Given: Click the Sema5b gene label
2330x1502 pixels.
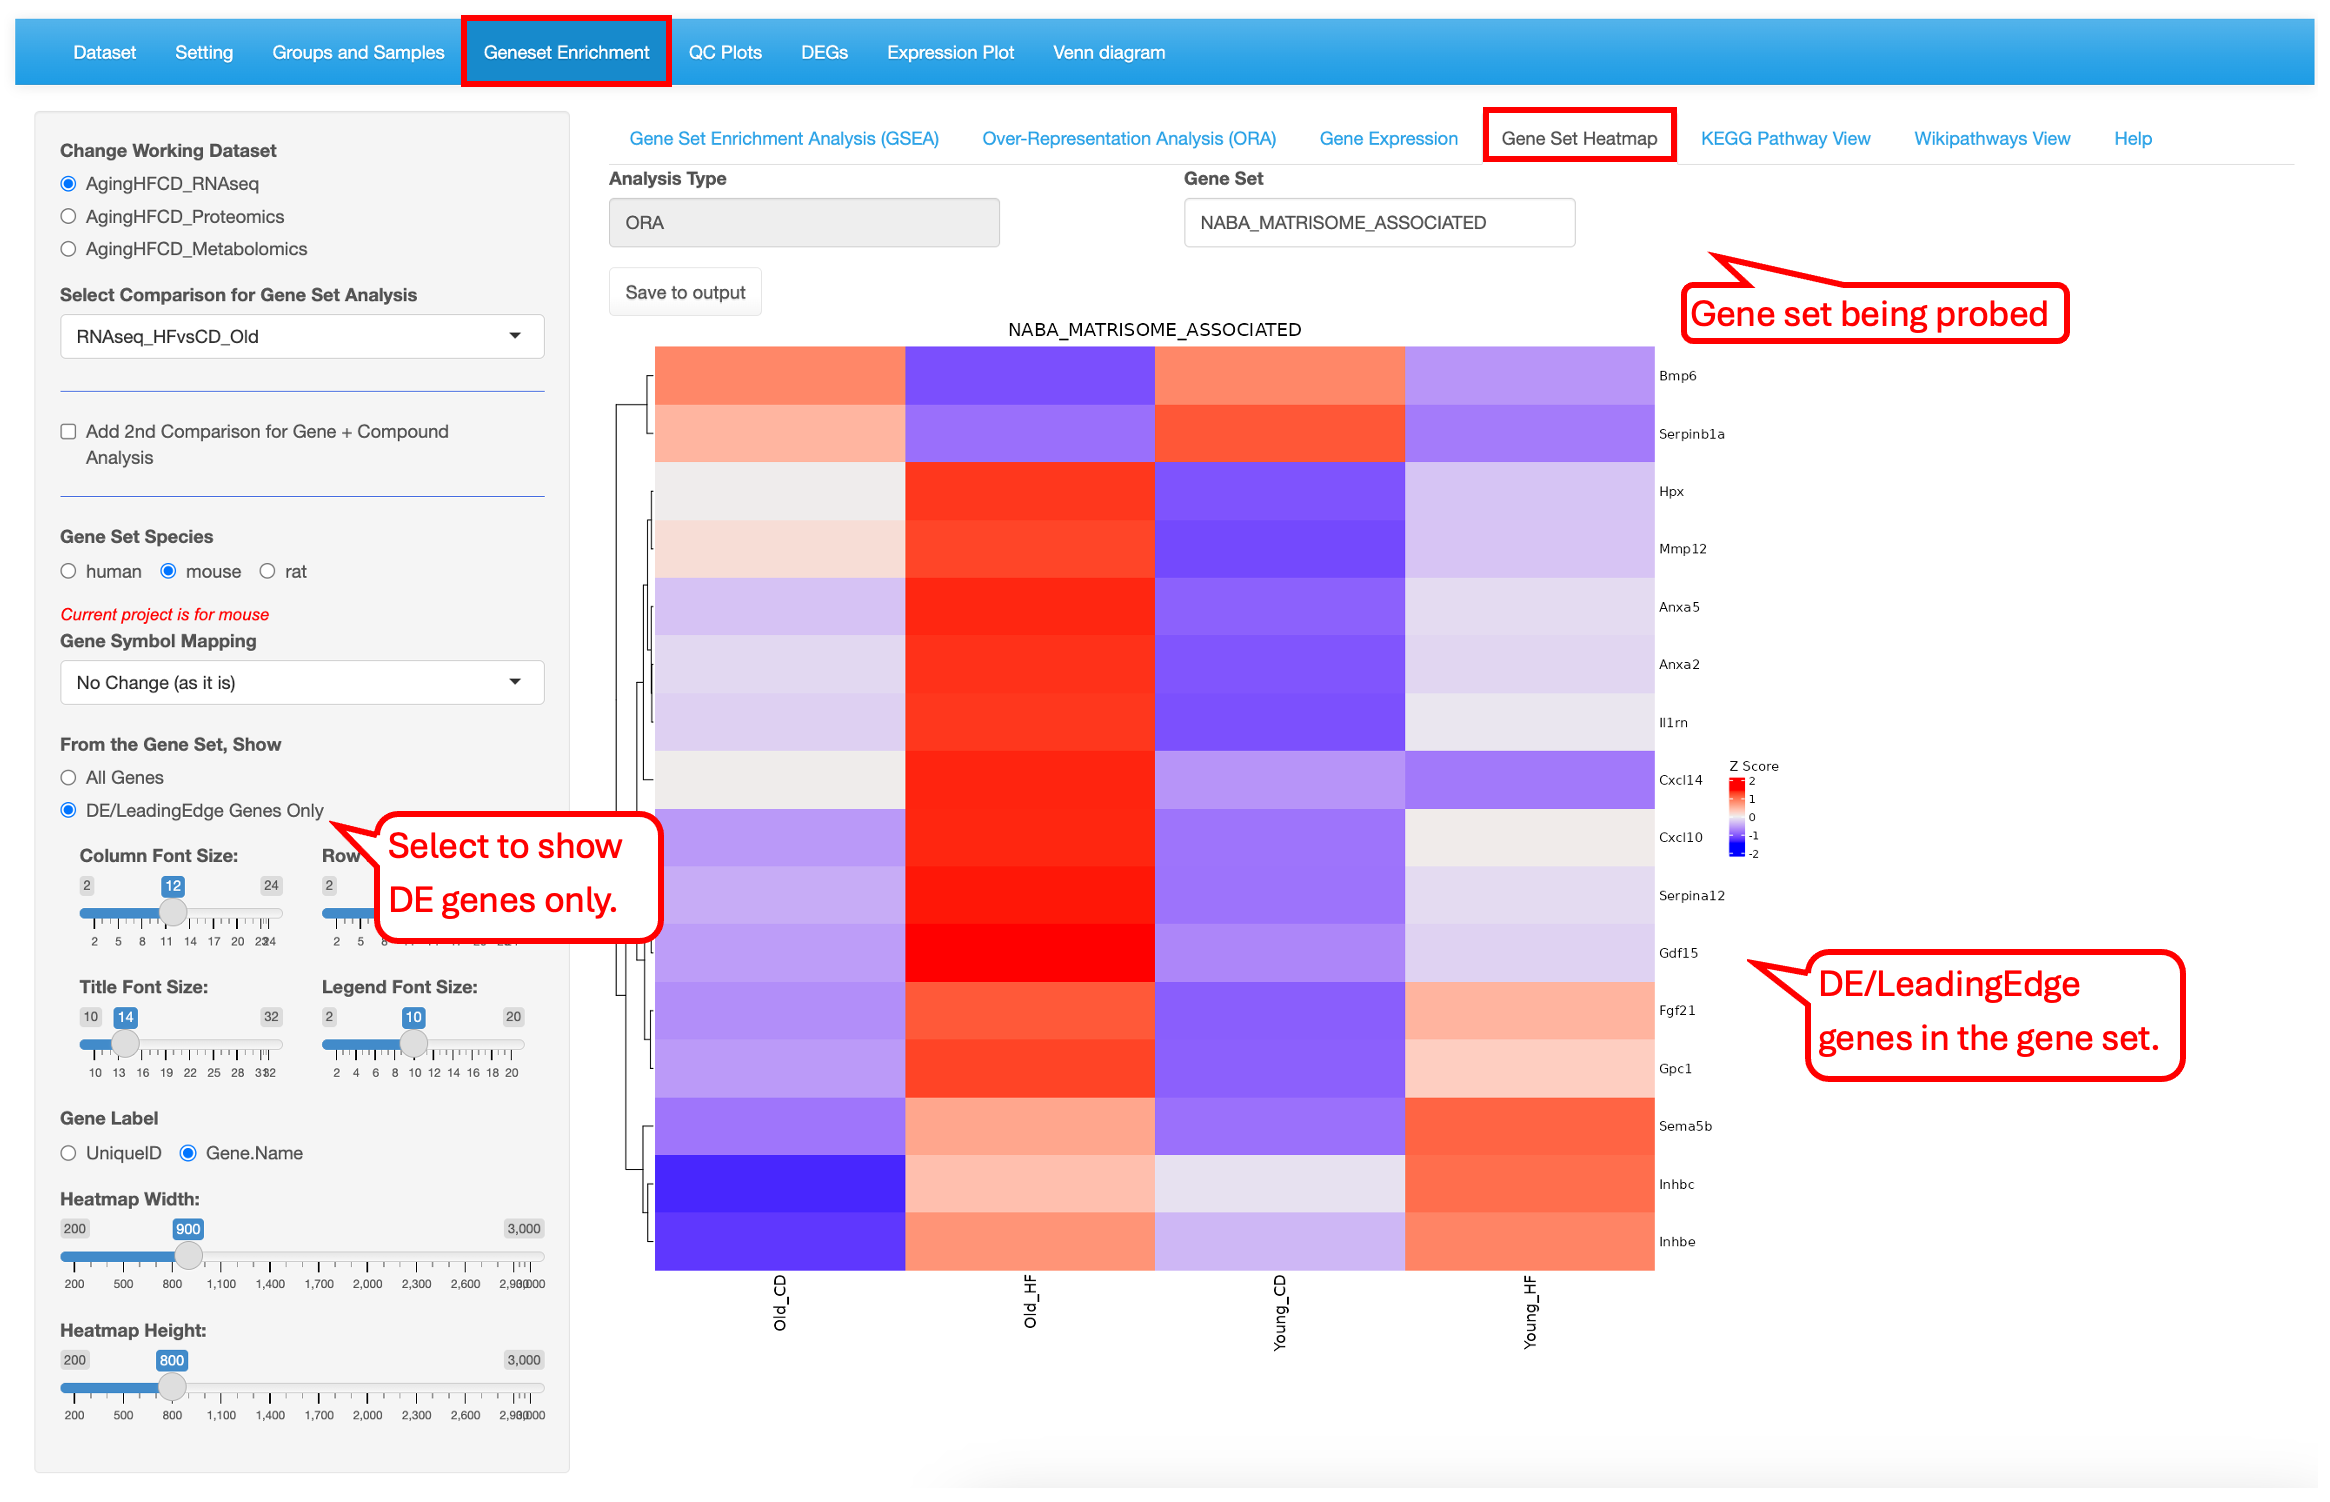Looking at the screenshot, I should 1685,1126.
